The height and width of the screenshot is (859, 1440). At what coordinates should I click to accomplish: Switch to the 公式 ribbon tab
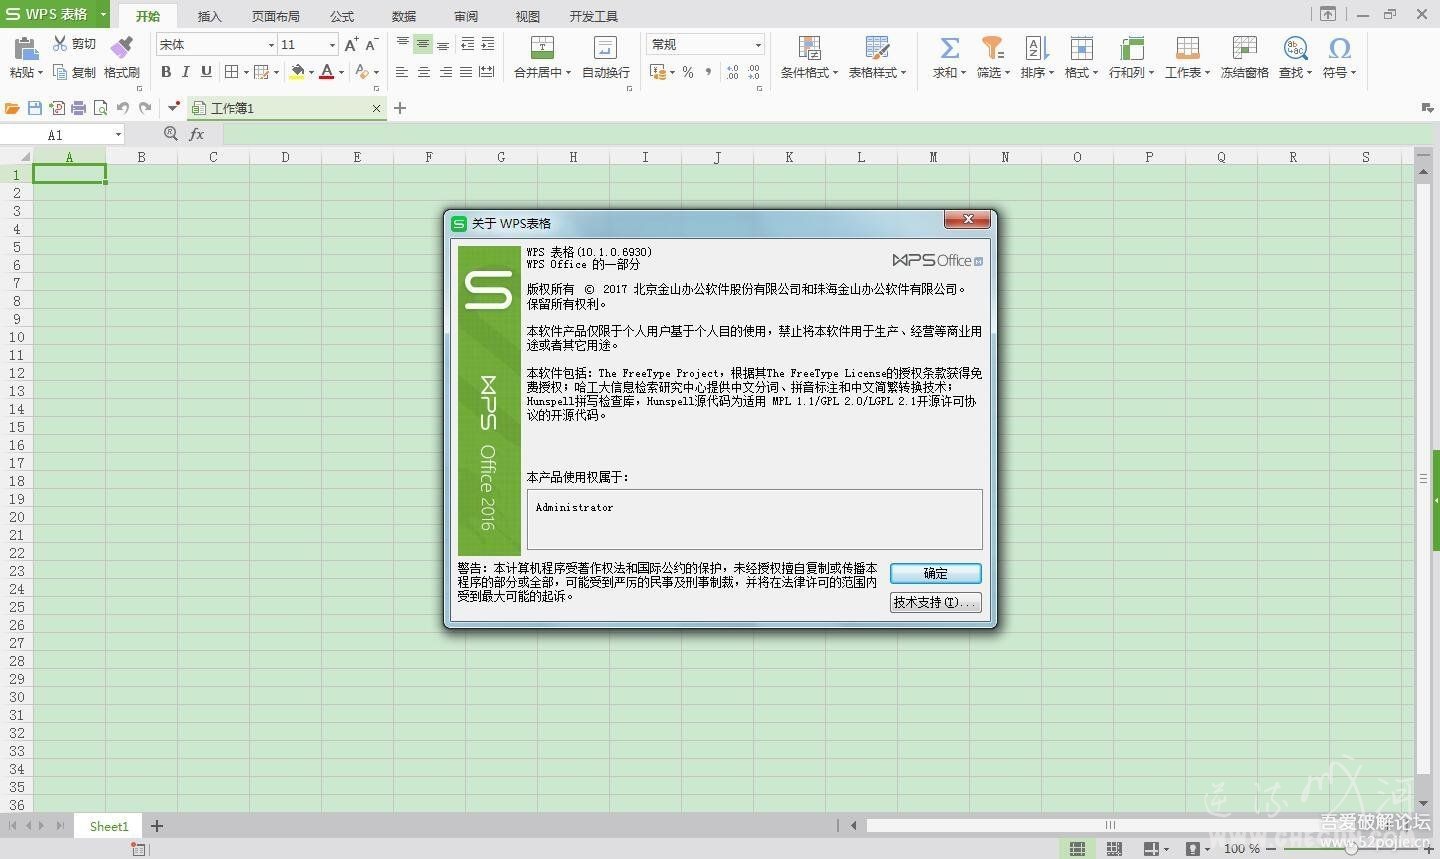tap(342, 16)
